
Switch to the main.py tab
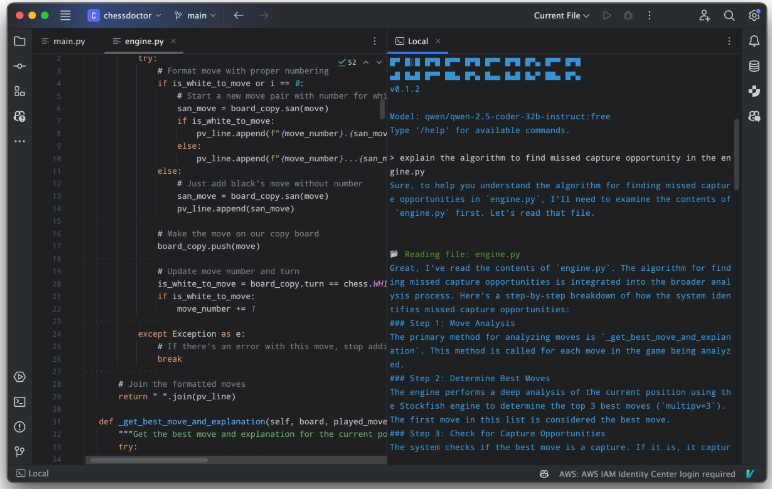[64, 41]
